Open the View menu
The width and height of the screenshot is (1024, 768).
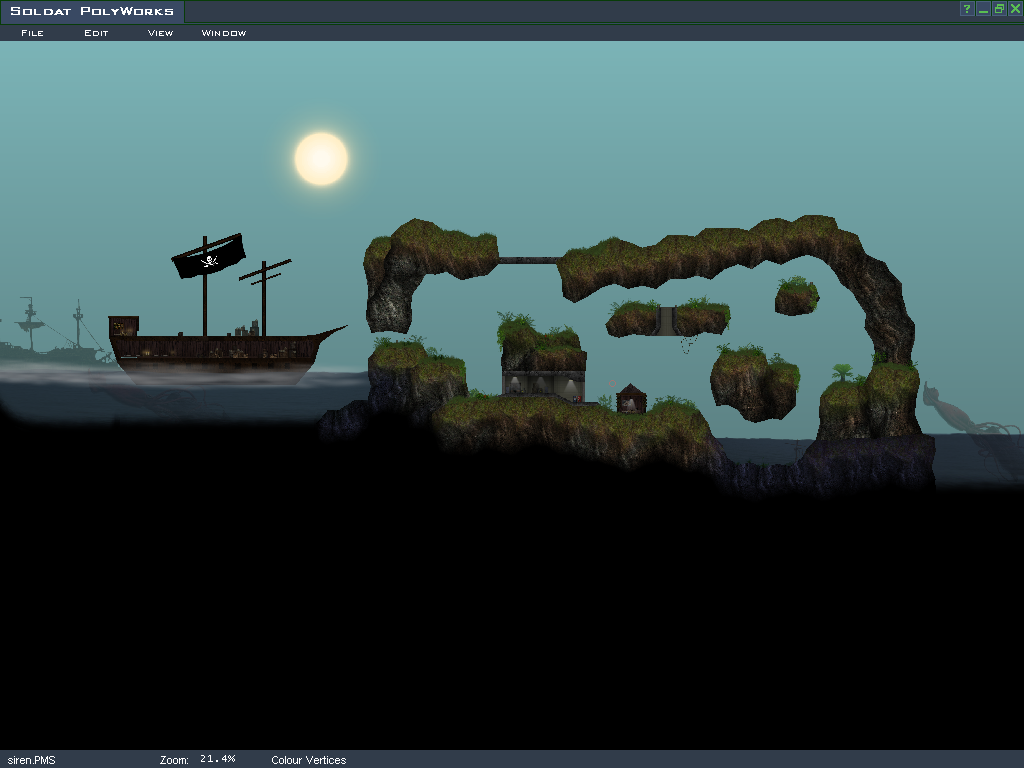pyautogui.click(x=160, y=33)
